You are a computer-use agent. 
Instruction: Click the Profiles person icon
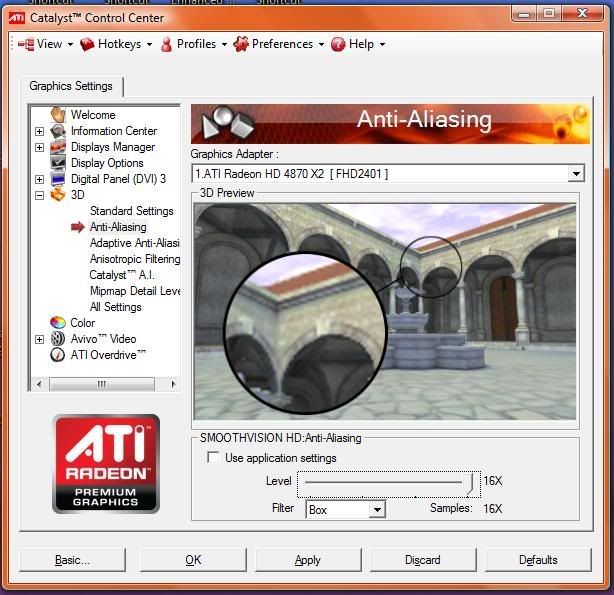[x=166, y=44]
